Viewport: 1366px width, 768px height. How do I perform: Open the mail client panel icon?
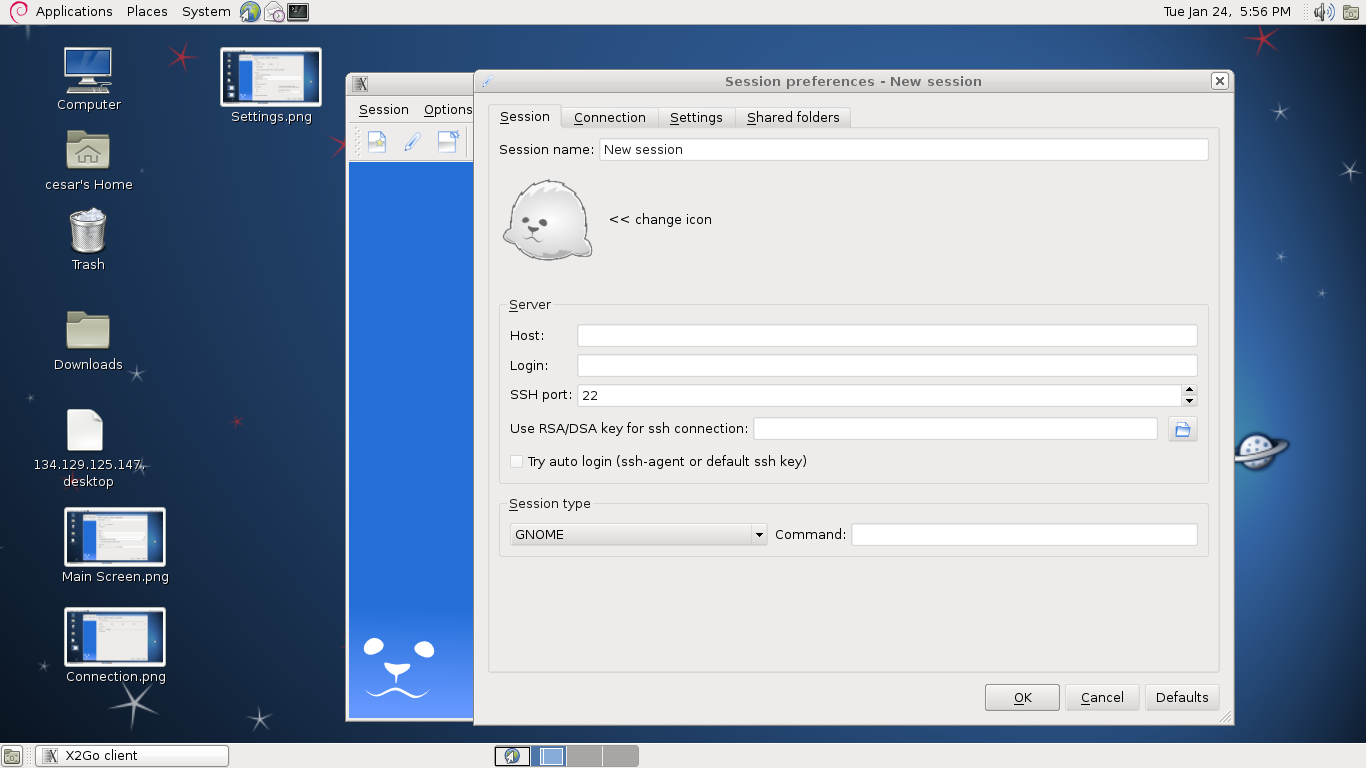coord(274,12)
